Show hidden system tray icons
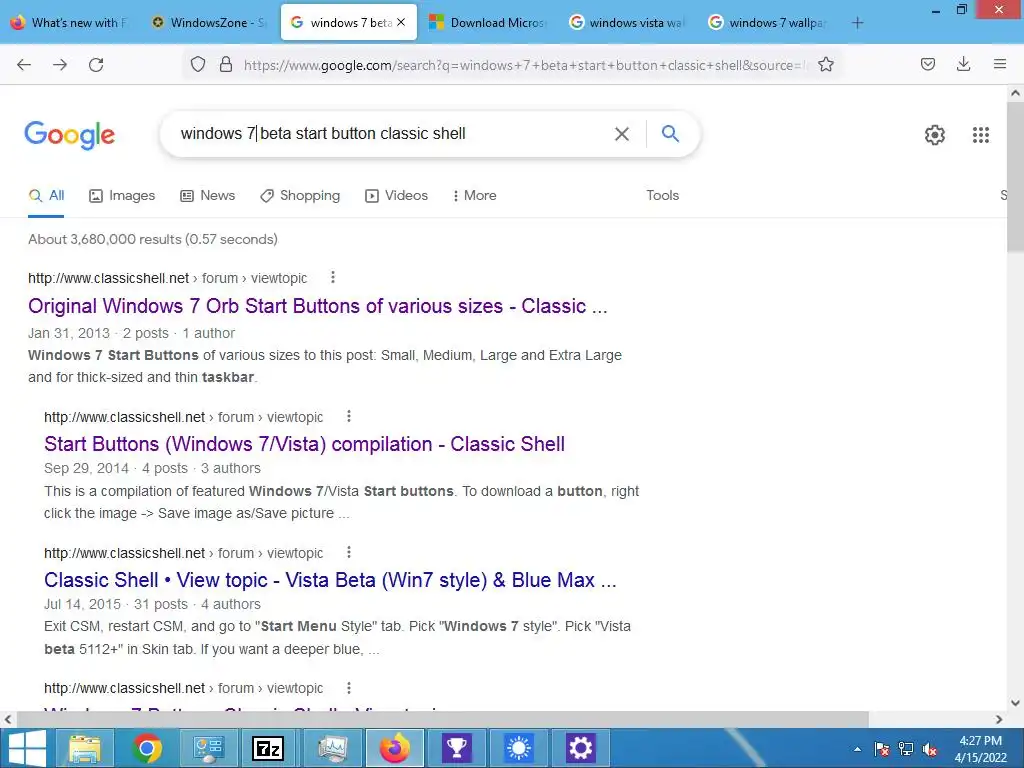 pyautogui.click(x=857, y=749)
